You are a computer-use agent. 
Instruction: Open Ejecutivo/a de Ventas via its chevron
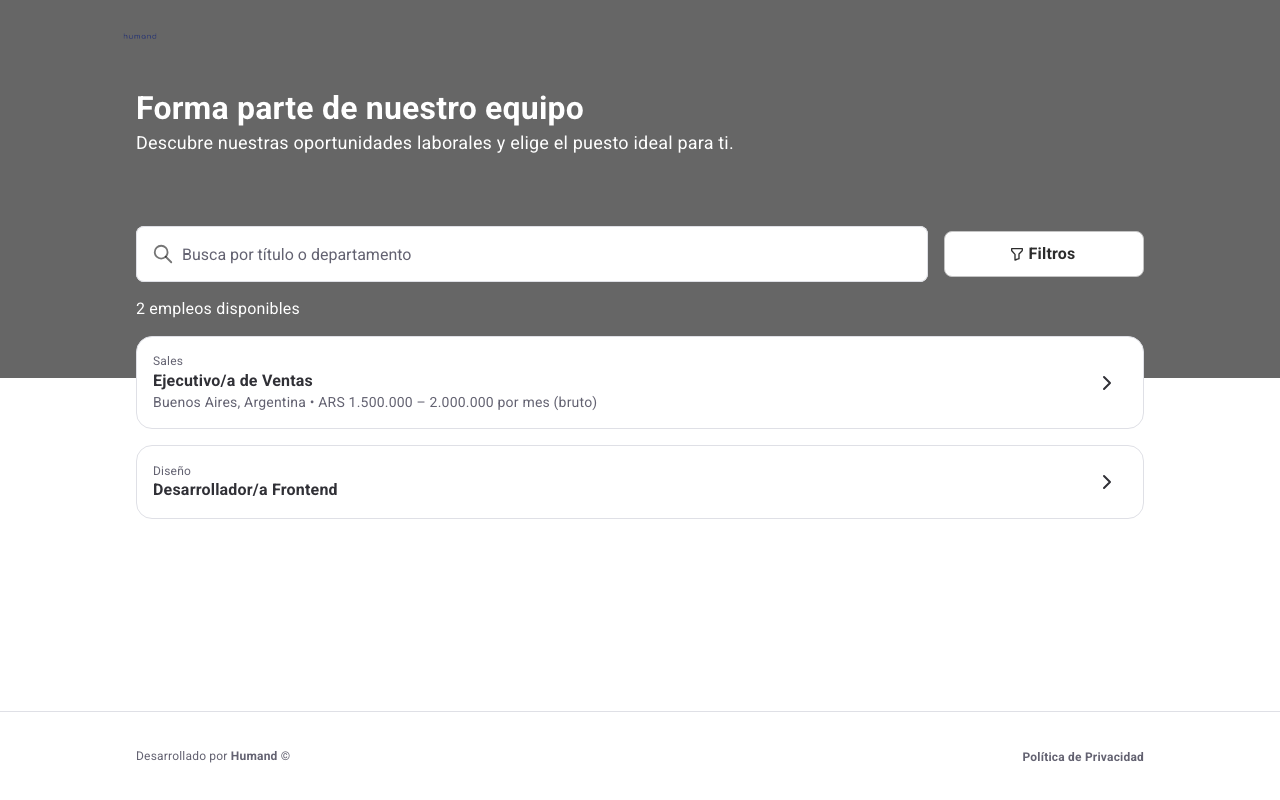pos(1107,383)
